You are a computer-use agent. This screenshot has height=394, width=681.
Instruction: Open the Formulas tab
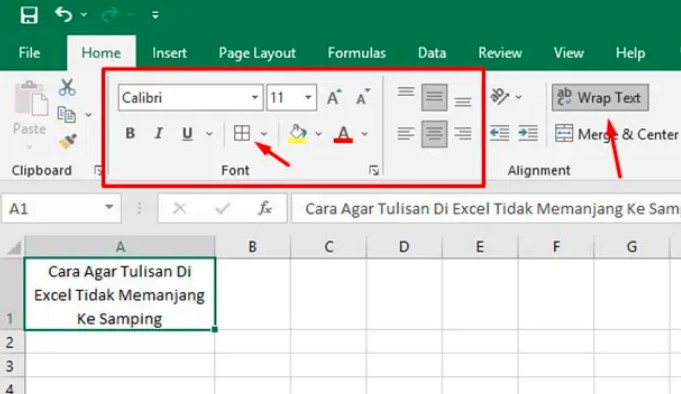357,53
